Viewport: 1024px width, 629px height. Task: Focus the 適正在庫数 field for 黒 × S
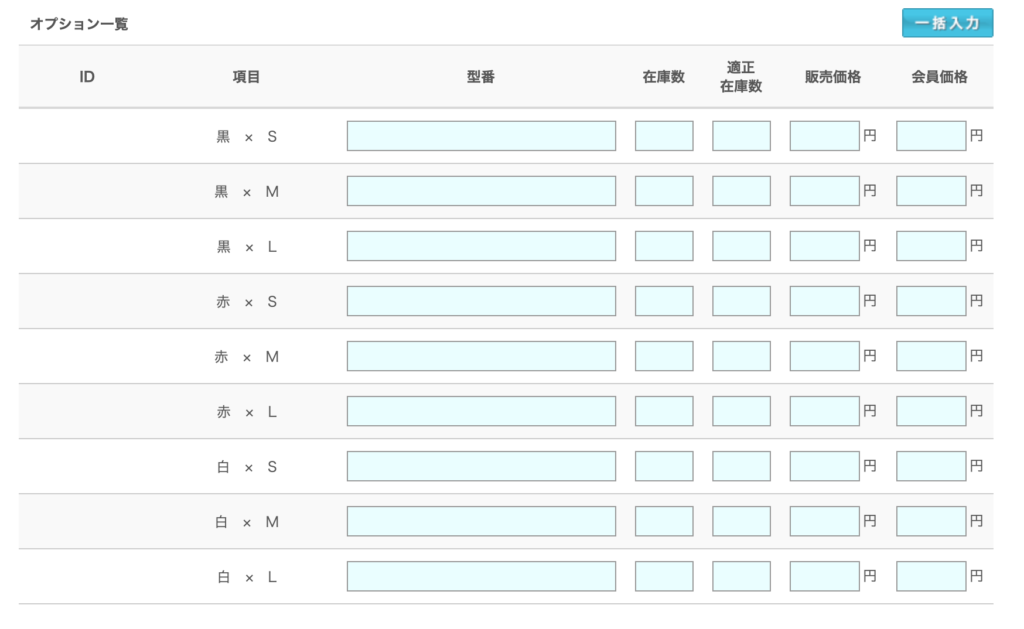741,136
